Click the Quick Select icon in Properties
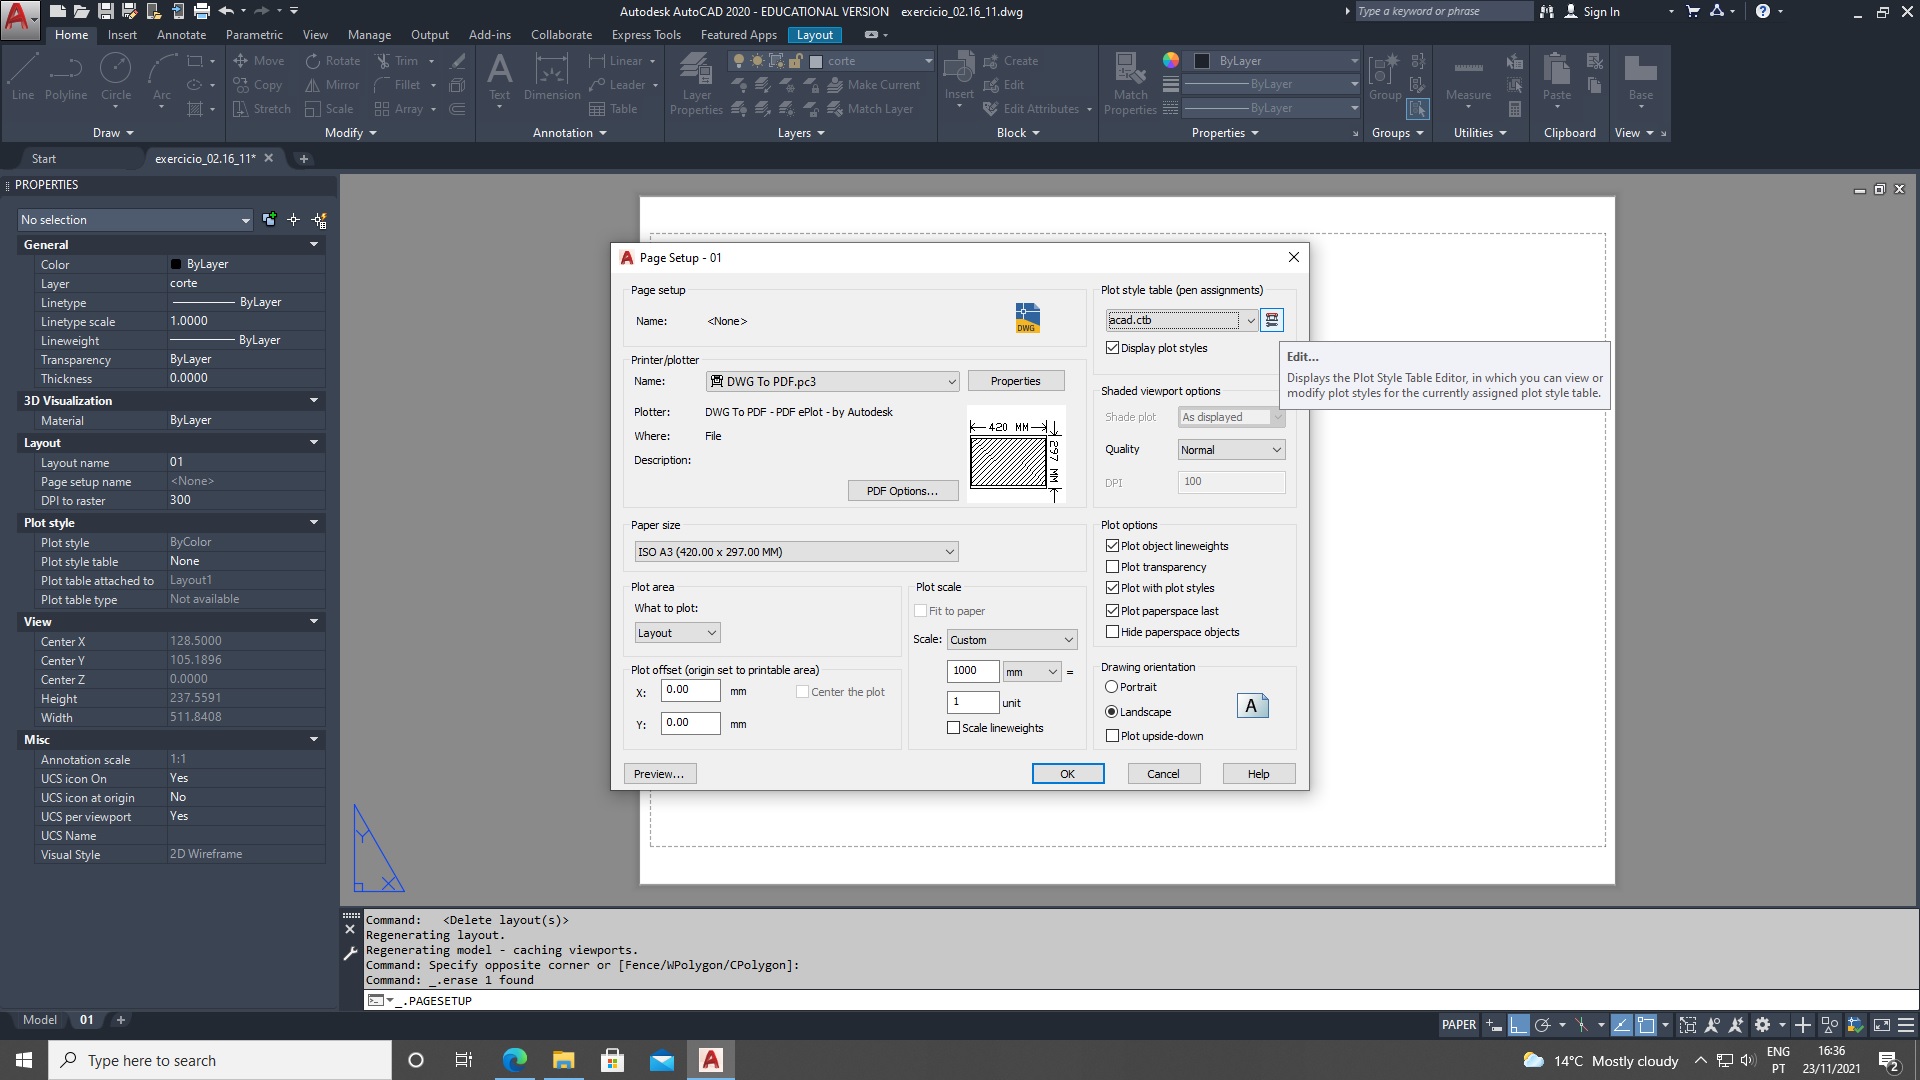 [319, 220]
